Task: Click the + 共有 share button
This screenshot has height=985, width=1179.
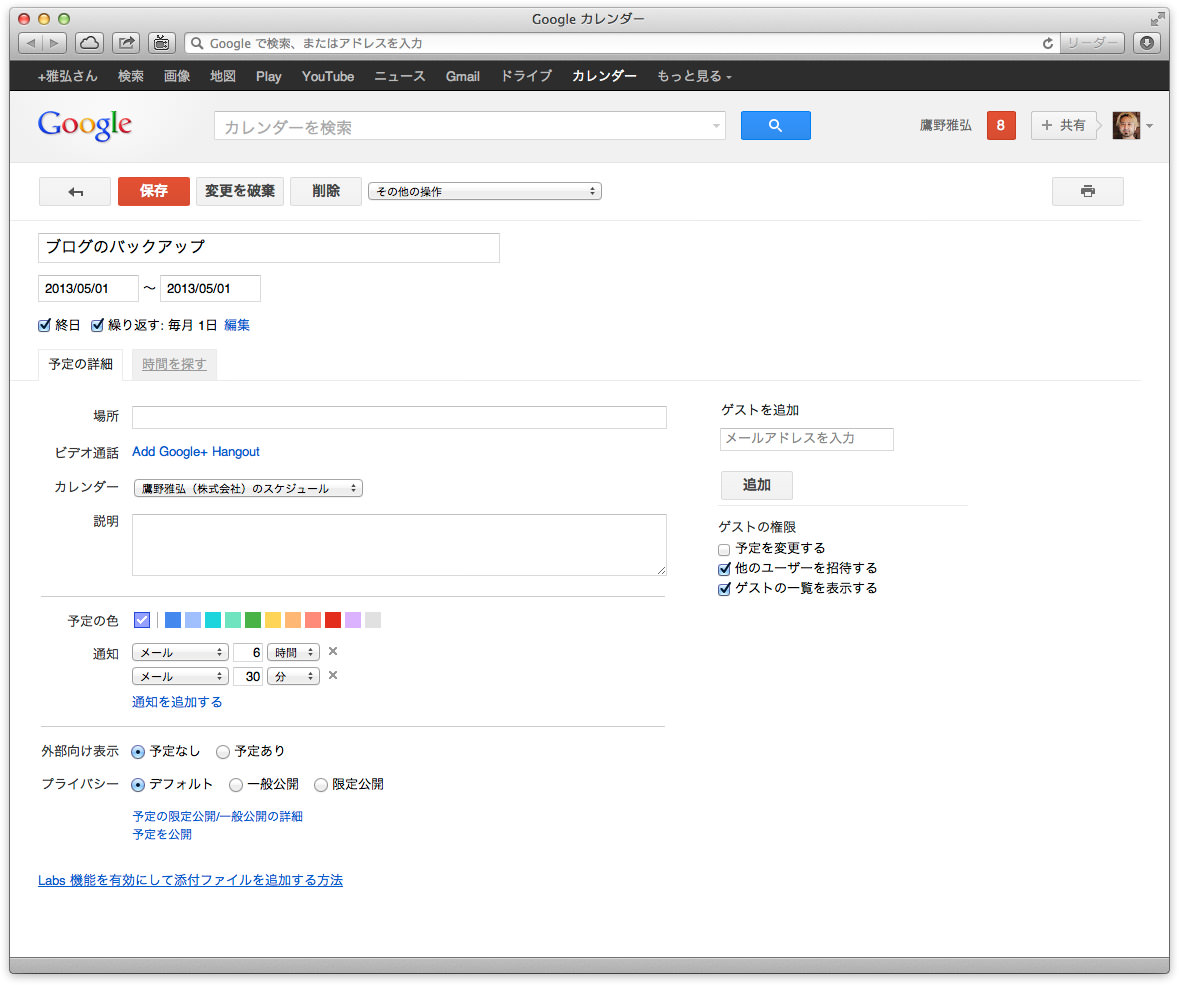Action: click(x=1063, y=126)
